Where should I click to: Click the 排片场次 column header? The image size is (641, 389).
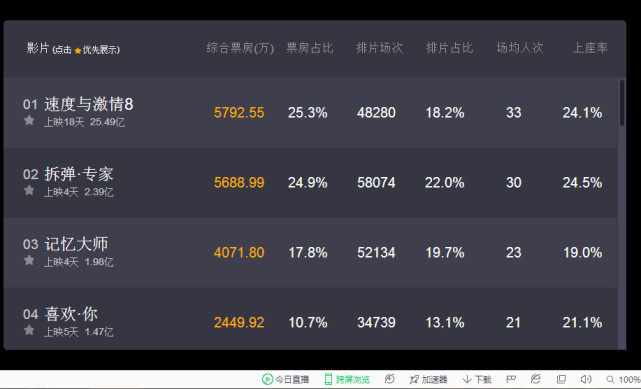point(379,48)
